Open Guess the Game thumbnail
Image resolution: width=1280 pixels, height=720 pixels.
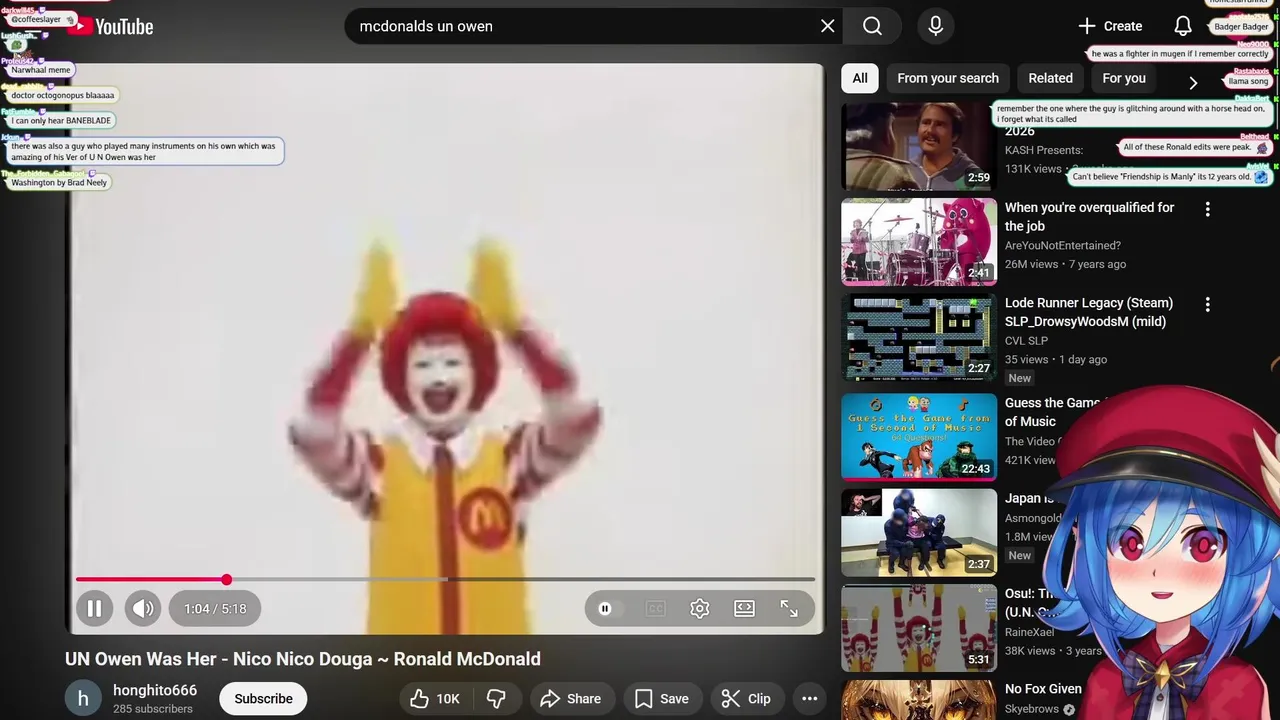coord(919,437)
